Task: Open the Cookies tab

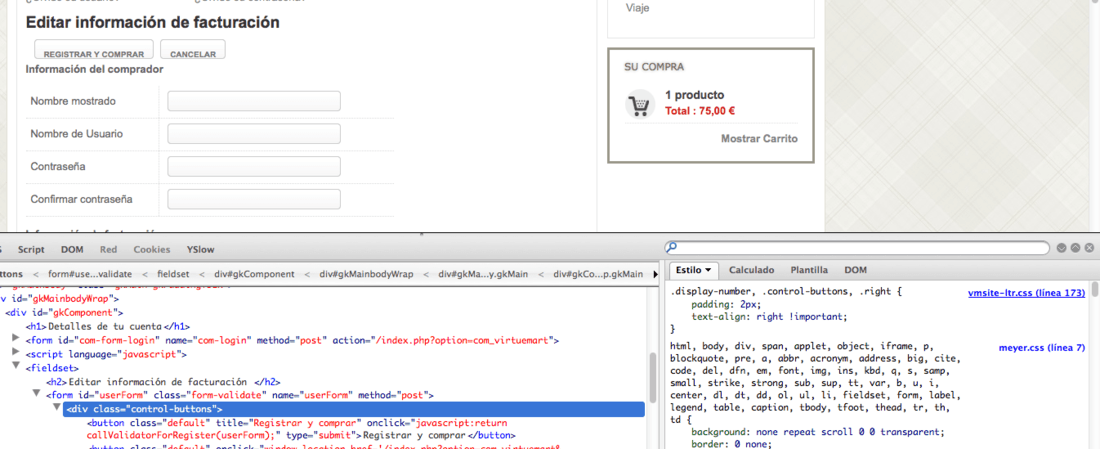Action: (x=152, y=249)
